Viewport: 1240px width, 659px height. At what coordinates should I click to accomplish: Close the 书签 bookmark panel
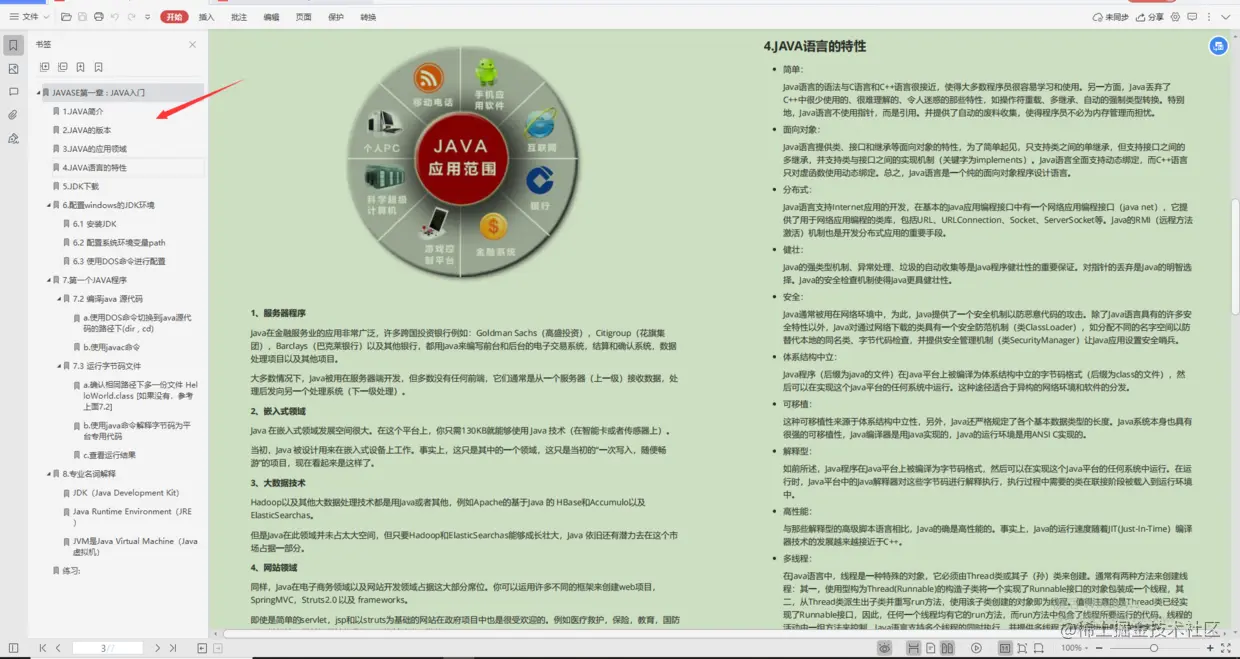point(193,45)
